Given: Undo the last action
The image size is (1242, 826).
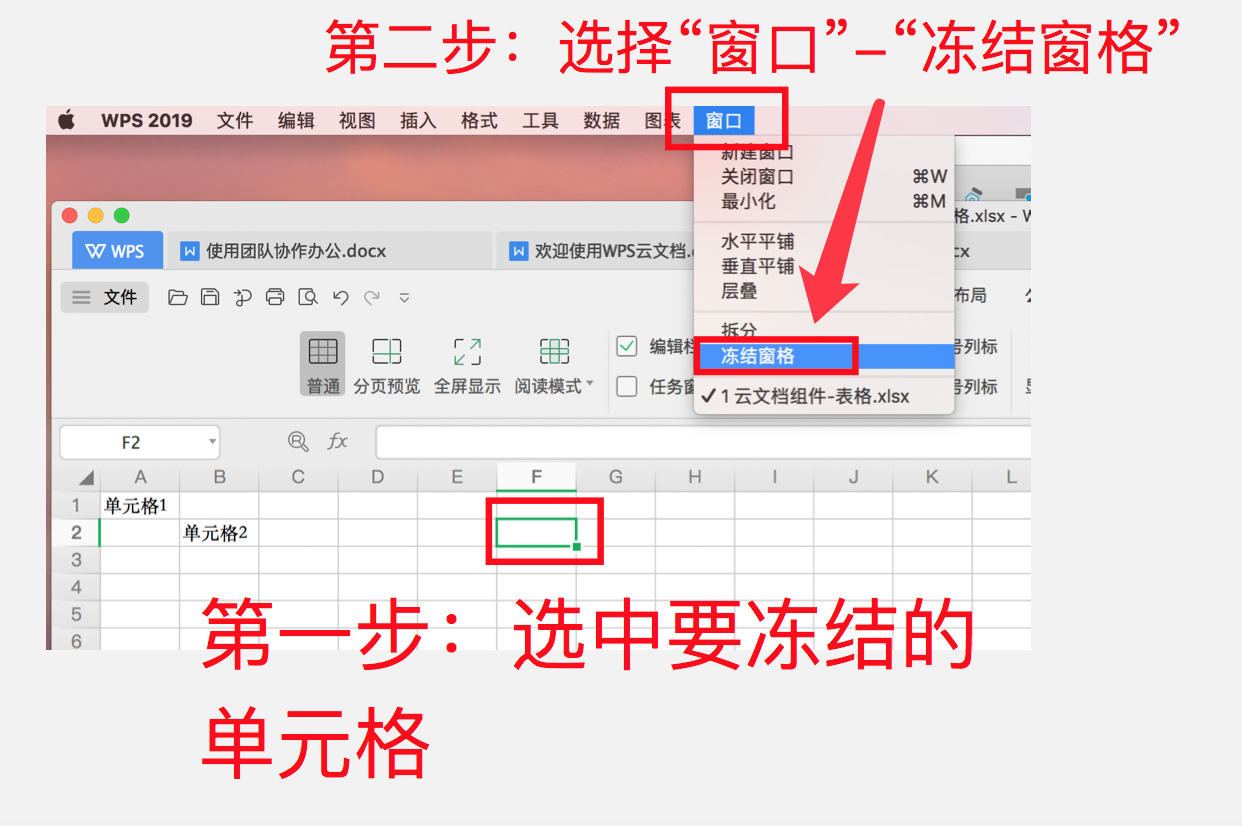Looking at the screenshot, I should coord(340,297).
